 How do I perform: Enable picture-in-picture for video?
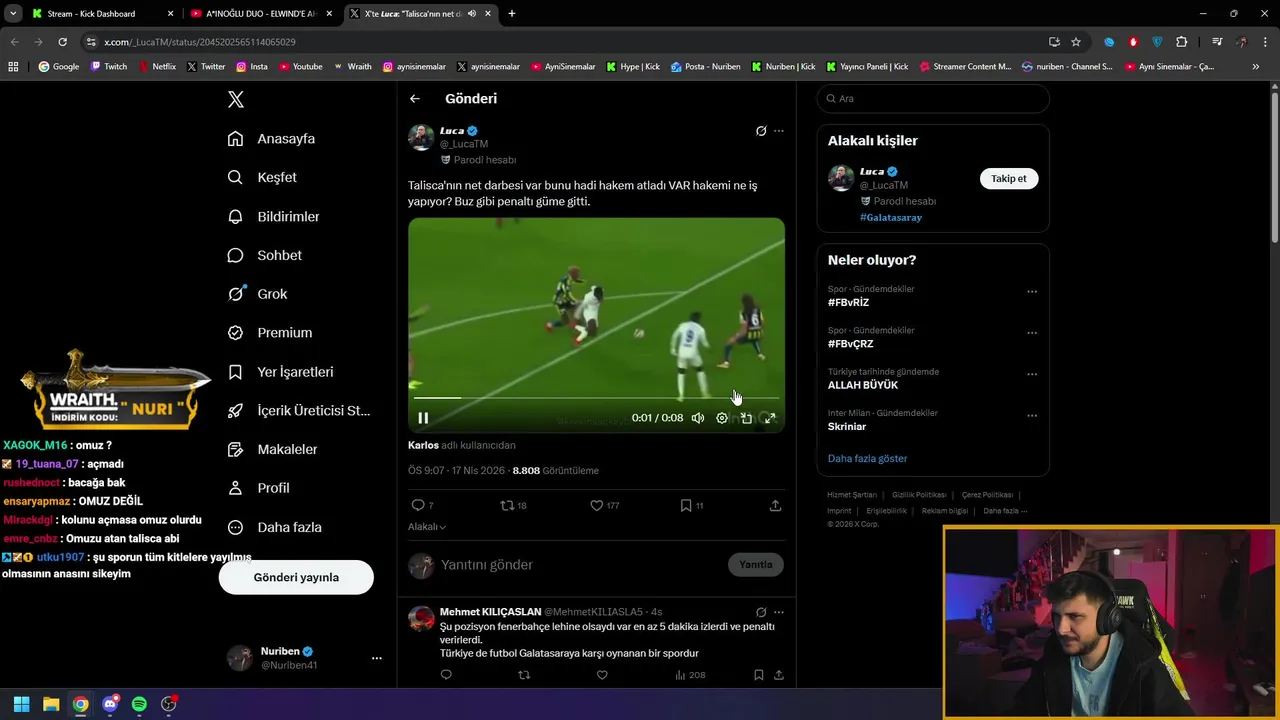click(746, 418)
